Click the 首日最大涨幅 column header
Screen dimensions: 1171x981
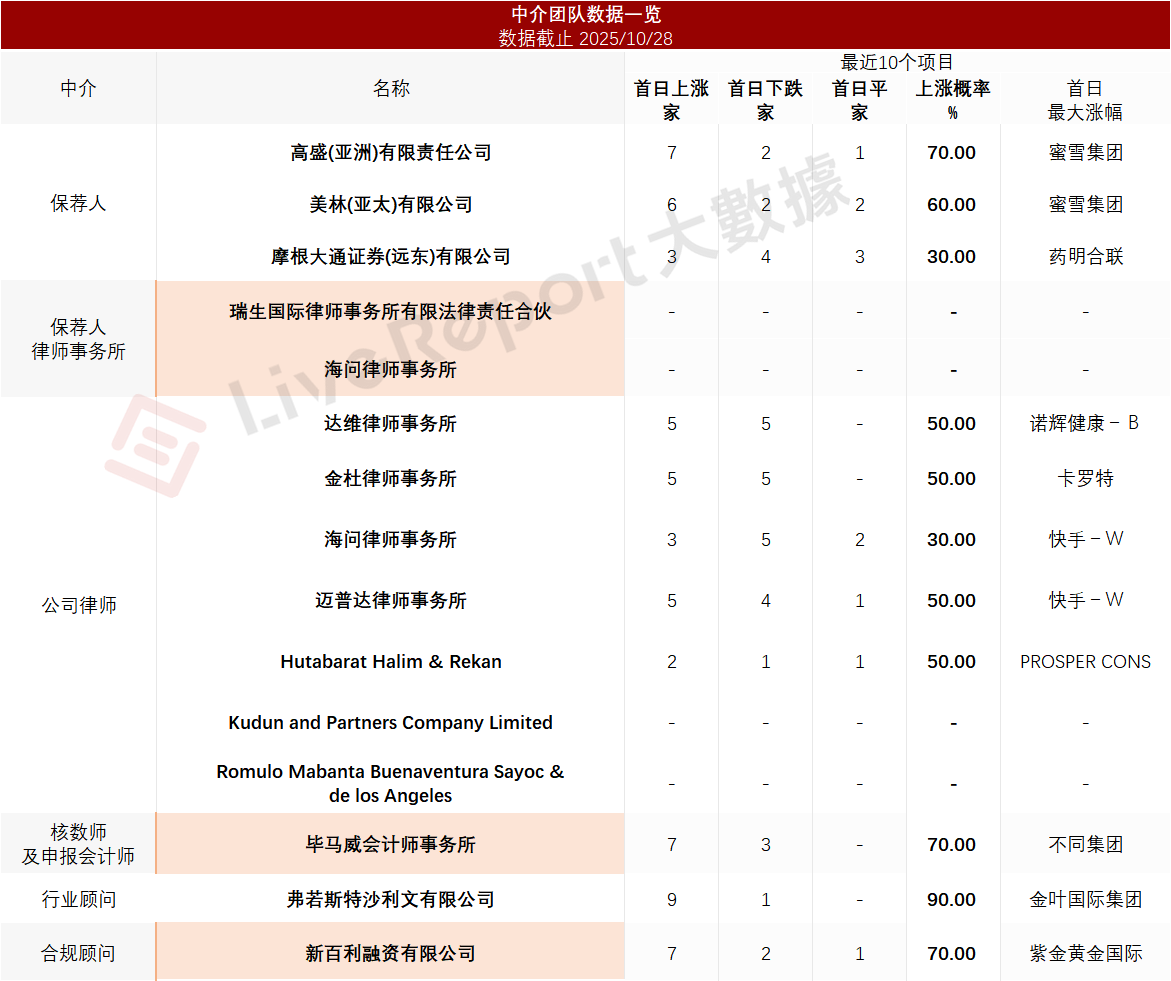point(1085,100)
